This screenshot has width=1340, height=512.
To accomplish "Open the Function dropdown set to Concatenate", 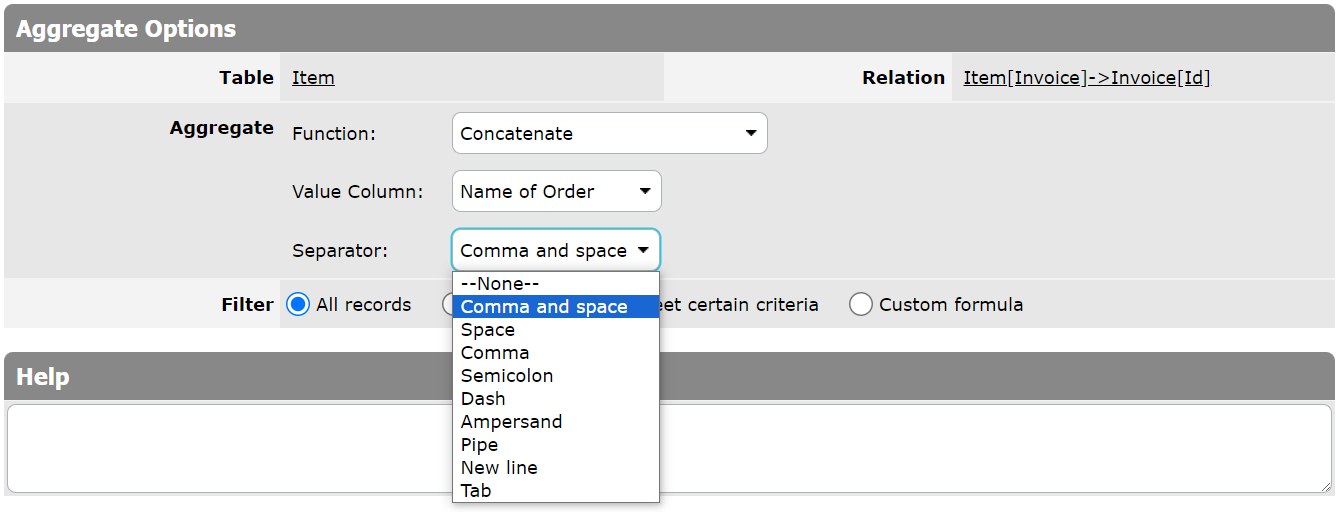I will pos(610,133).
